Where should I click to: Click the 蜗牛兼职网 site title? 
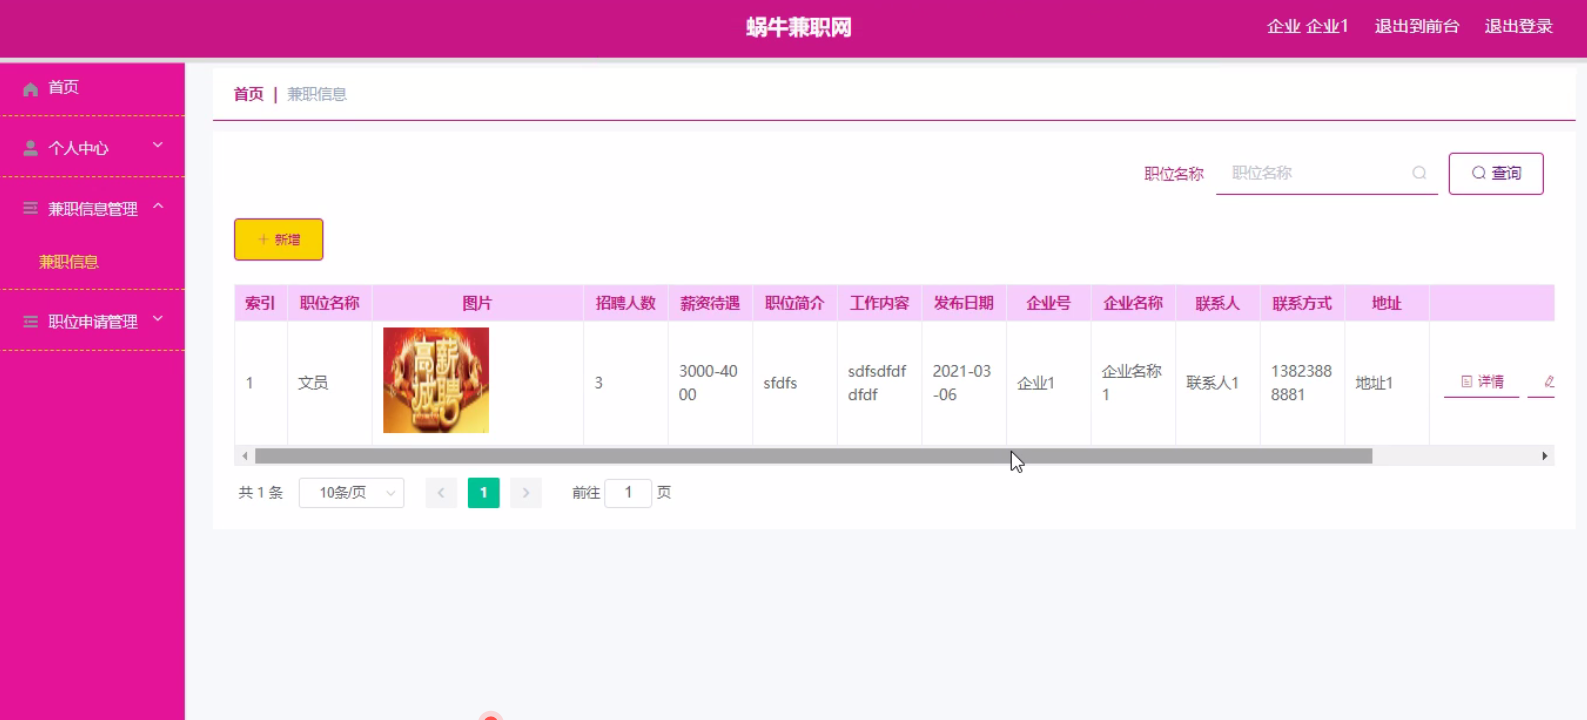(799, 27)
